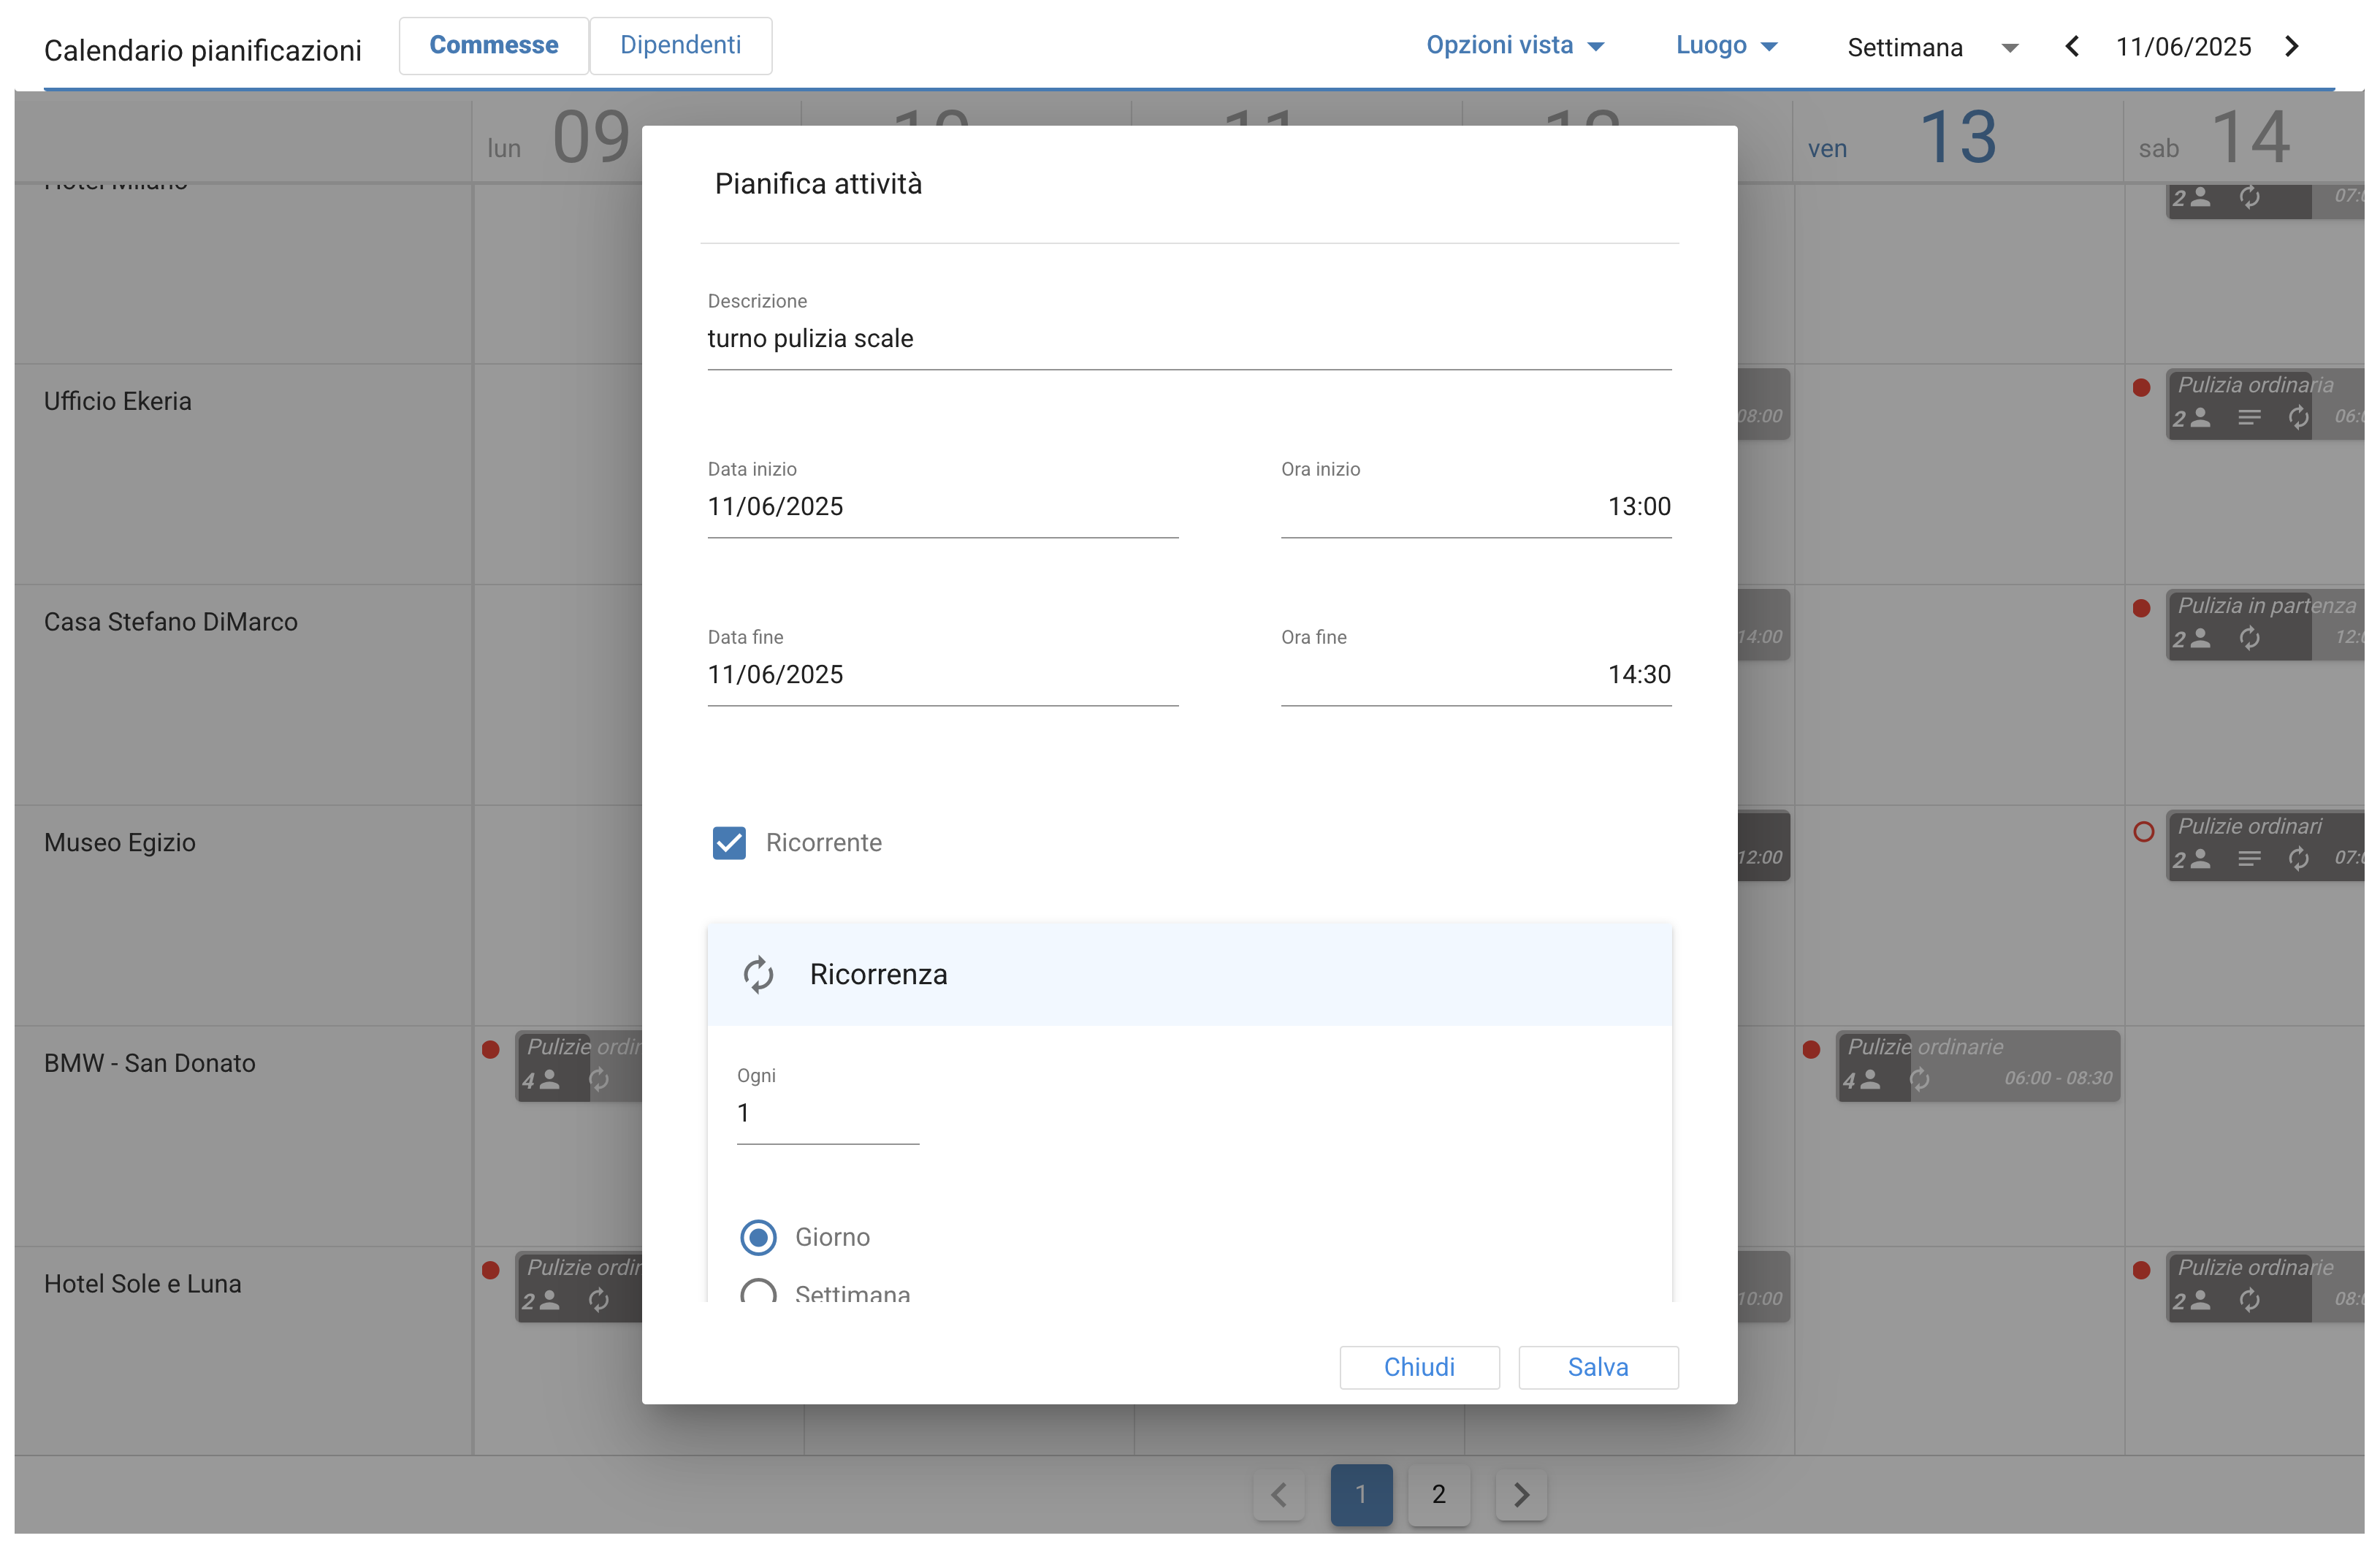Click red dot beside Saturday Hotel Sole e Luna event

pyautogui.click(x=2141, y=1270)
